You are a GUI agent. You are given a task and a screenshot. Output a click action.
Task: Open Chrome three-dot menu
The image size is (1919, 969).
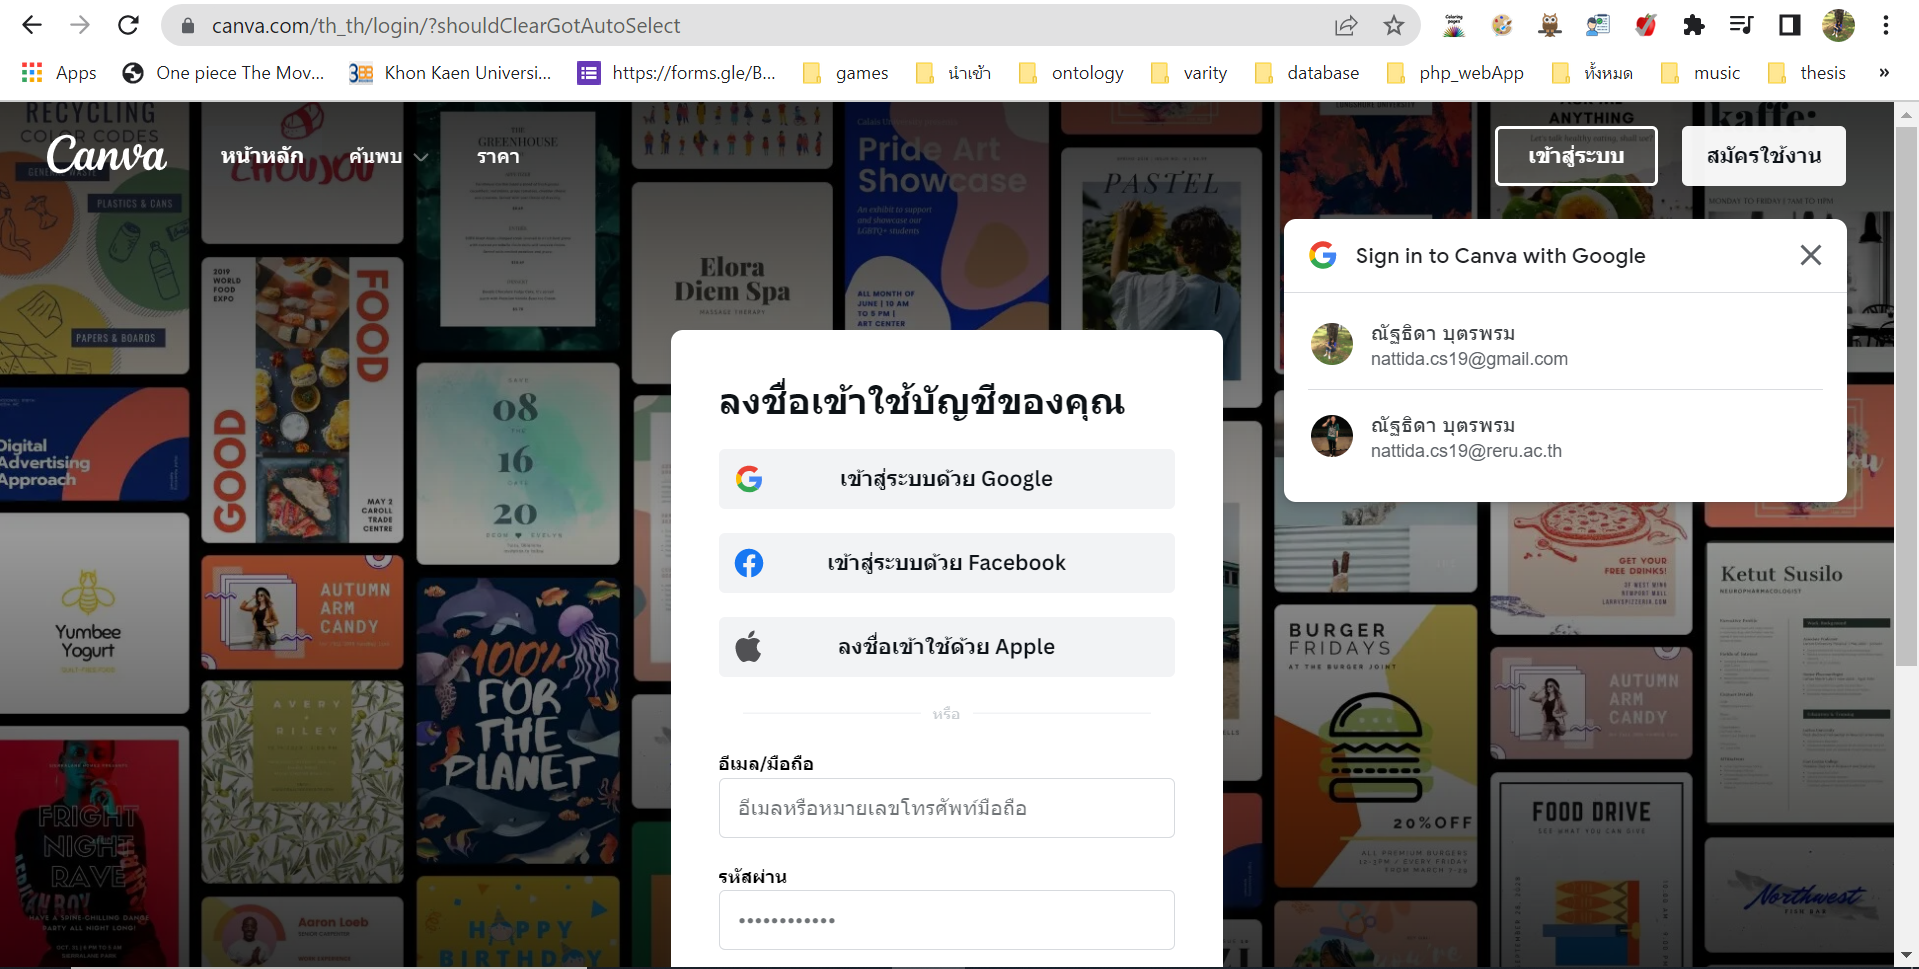(1886, 26)
